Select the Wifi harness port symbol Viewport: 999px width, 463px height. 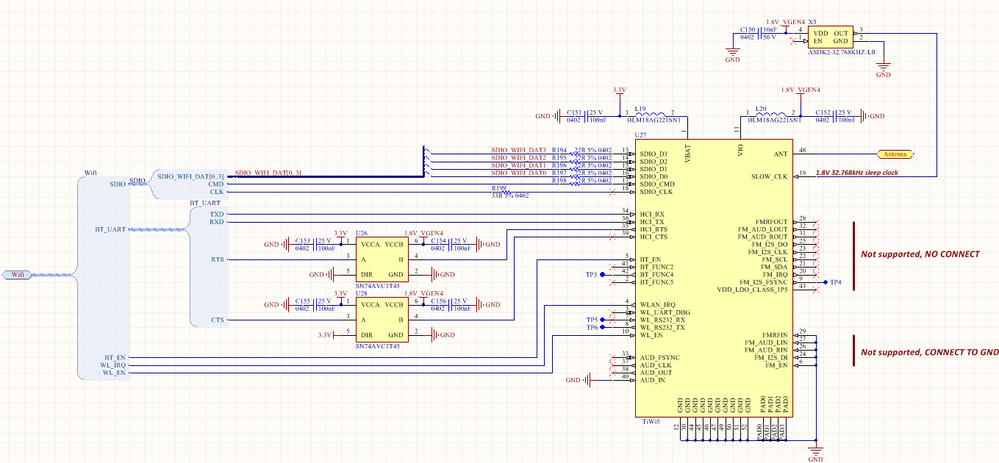(x=17, y=274)
